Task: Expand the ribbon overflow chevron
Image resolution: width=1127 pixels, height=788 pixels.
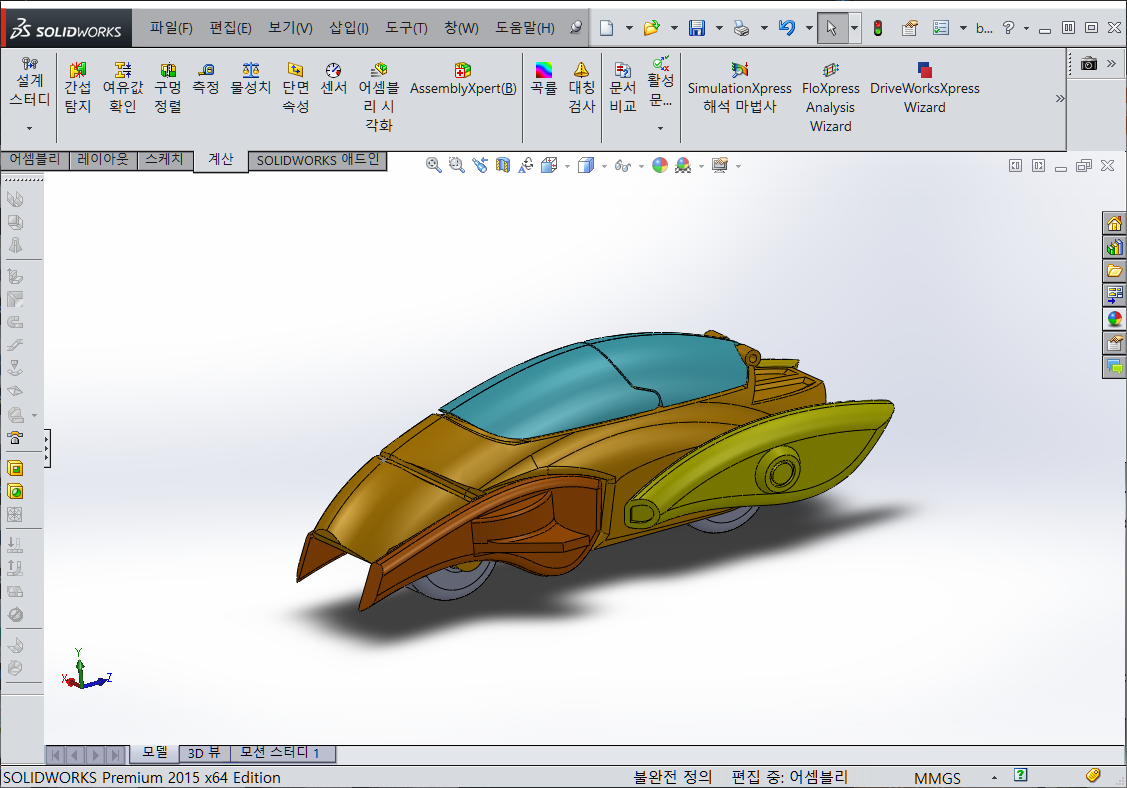Action: (1059, 98)
